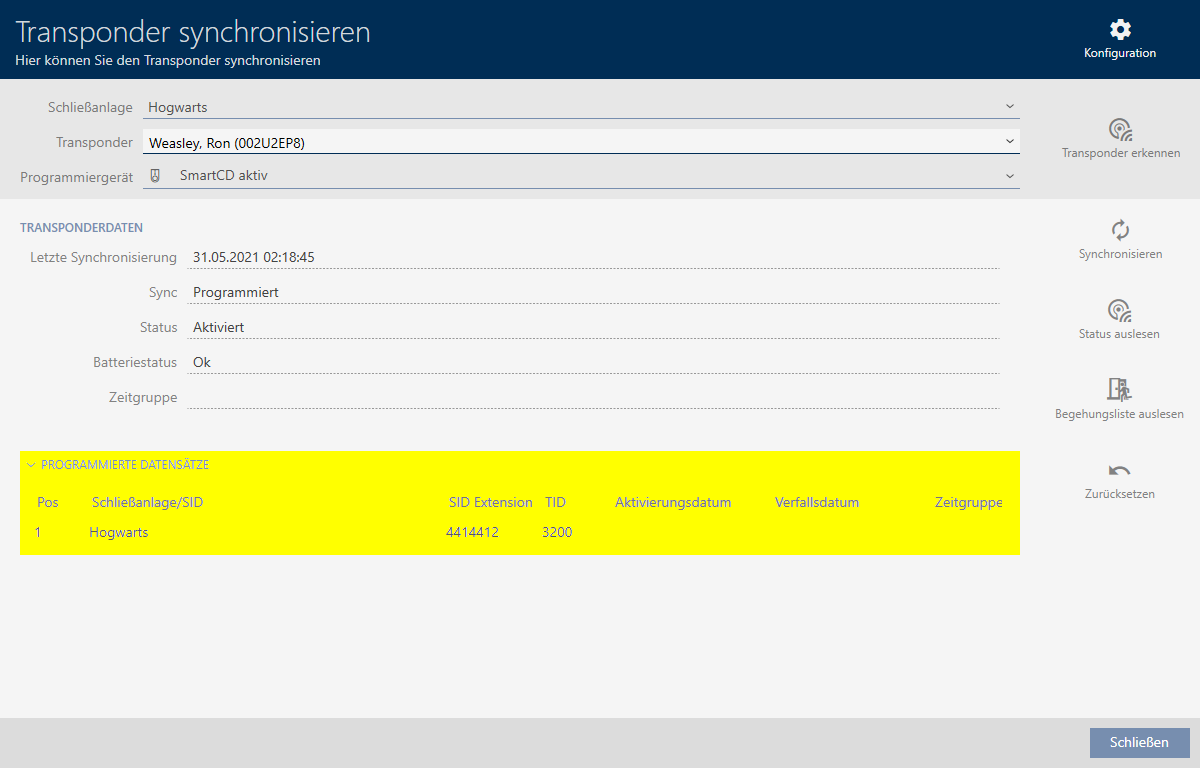
Task: Open the Schließanlage dropdown showing Hogwarts
Action: tap(580, 107)
